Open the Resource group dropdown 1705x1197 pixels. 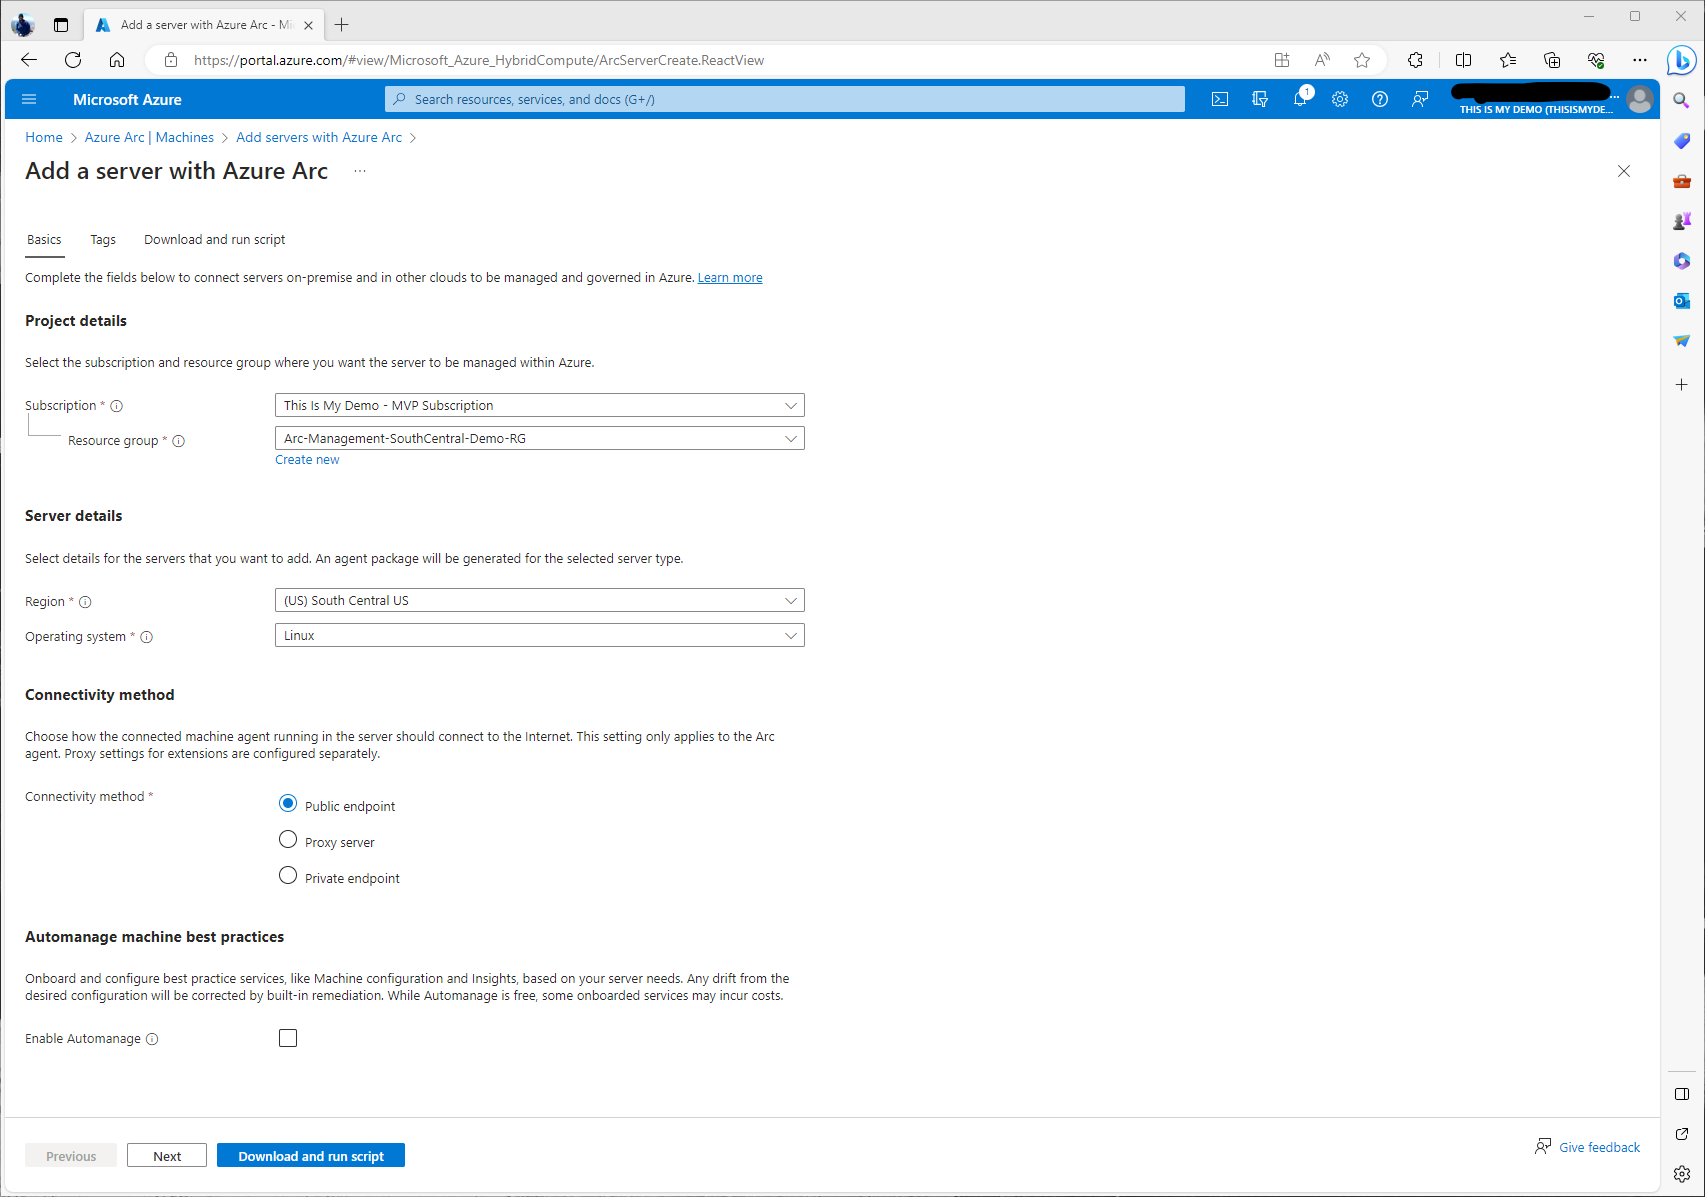click(539, 438)
